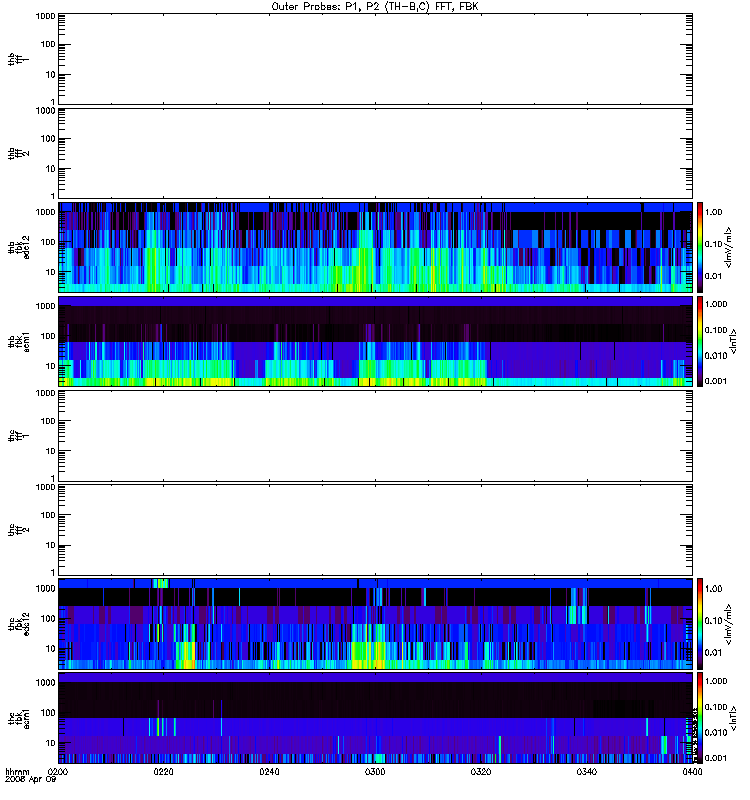Screen dimensions: 750x800
Task: Click the 'thc fff 2' y-axis label
Action: point(18,530)
